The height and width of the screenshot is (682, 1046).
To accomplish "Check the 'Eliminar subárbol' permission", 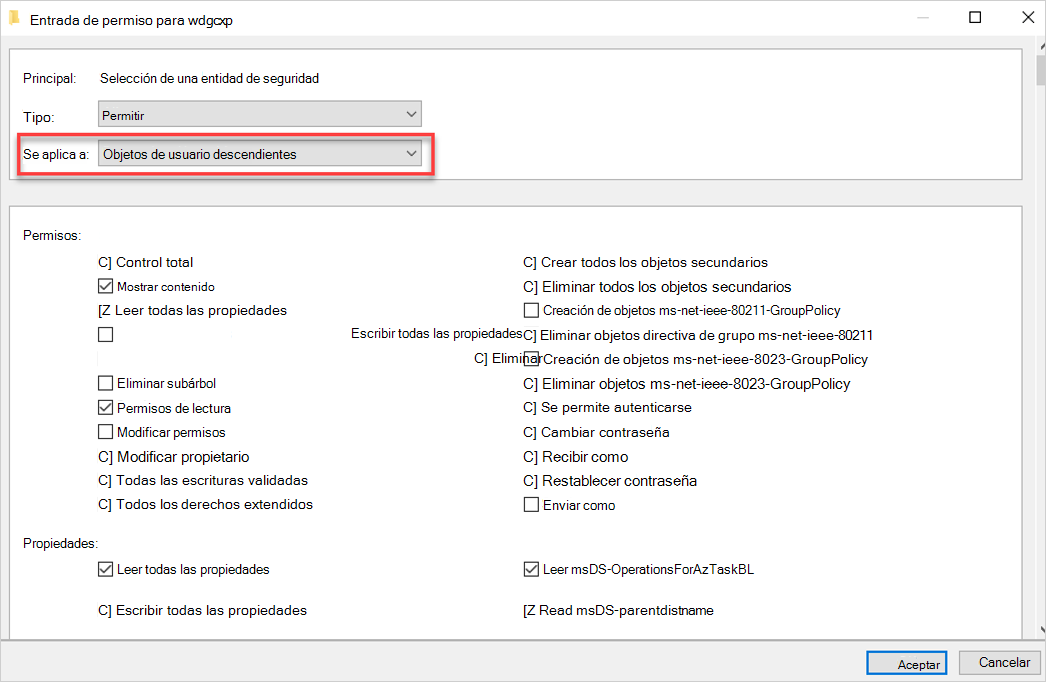I will (x=105, y=383).
